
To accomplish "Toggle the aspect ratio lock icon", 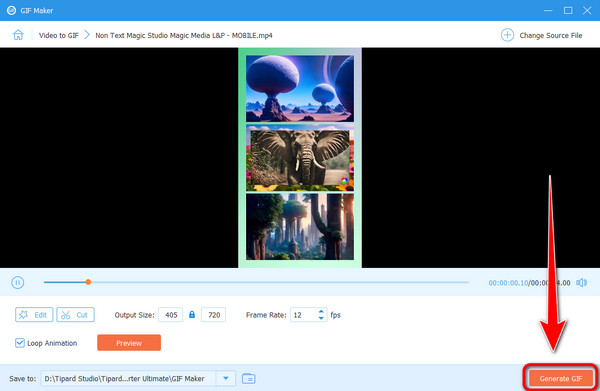I will tap(192, 314).
